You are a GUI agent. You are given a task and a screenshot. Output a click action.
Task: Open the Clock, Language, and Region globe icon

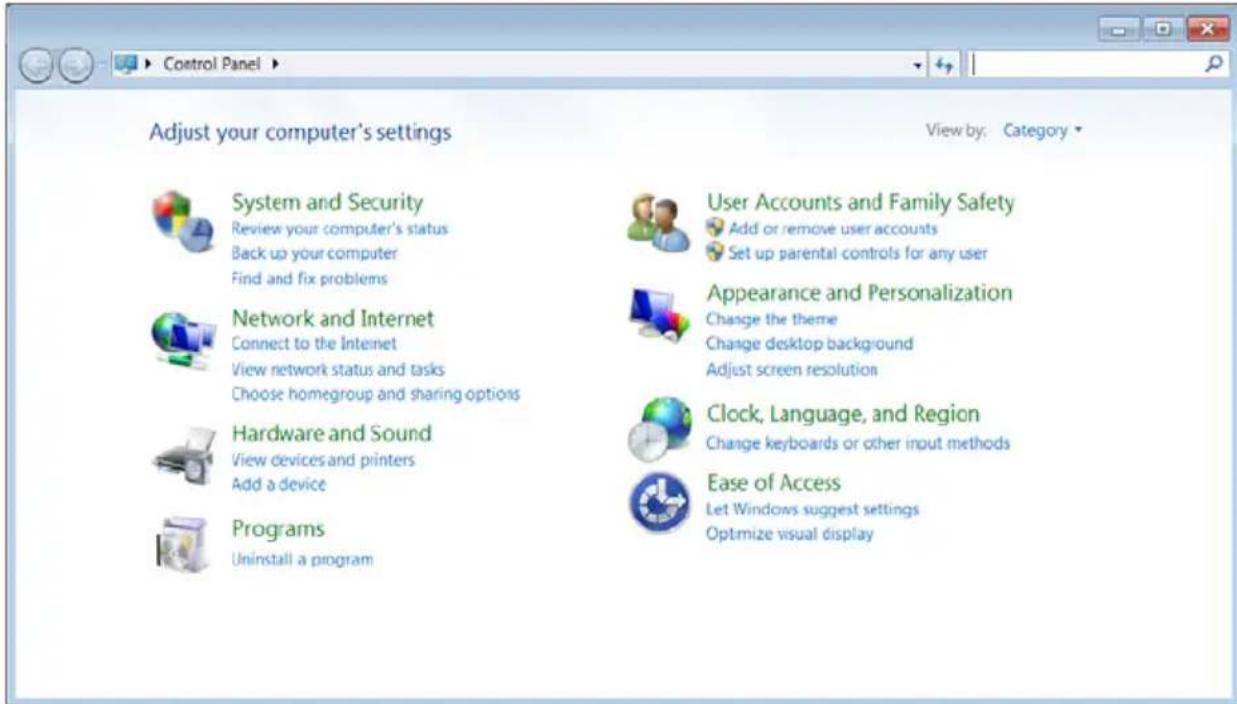[658, 426]
